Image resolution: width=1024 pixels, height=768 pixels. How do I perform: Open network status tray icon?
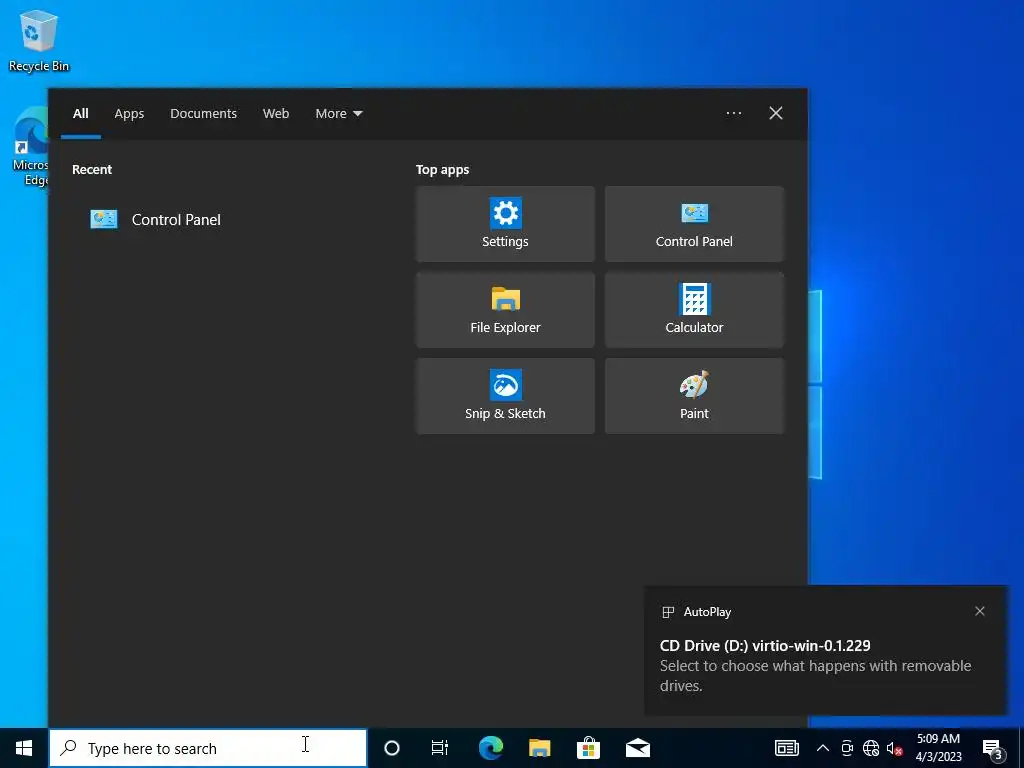[871, 748]
